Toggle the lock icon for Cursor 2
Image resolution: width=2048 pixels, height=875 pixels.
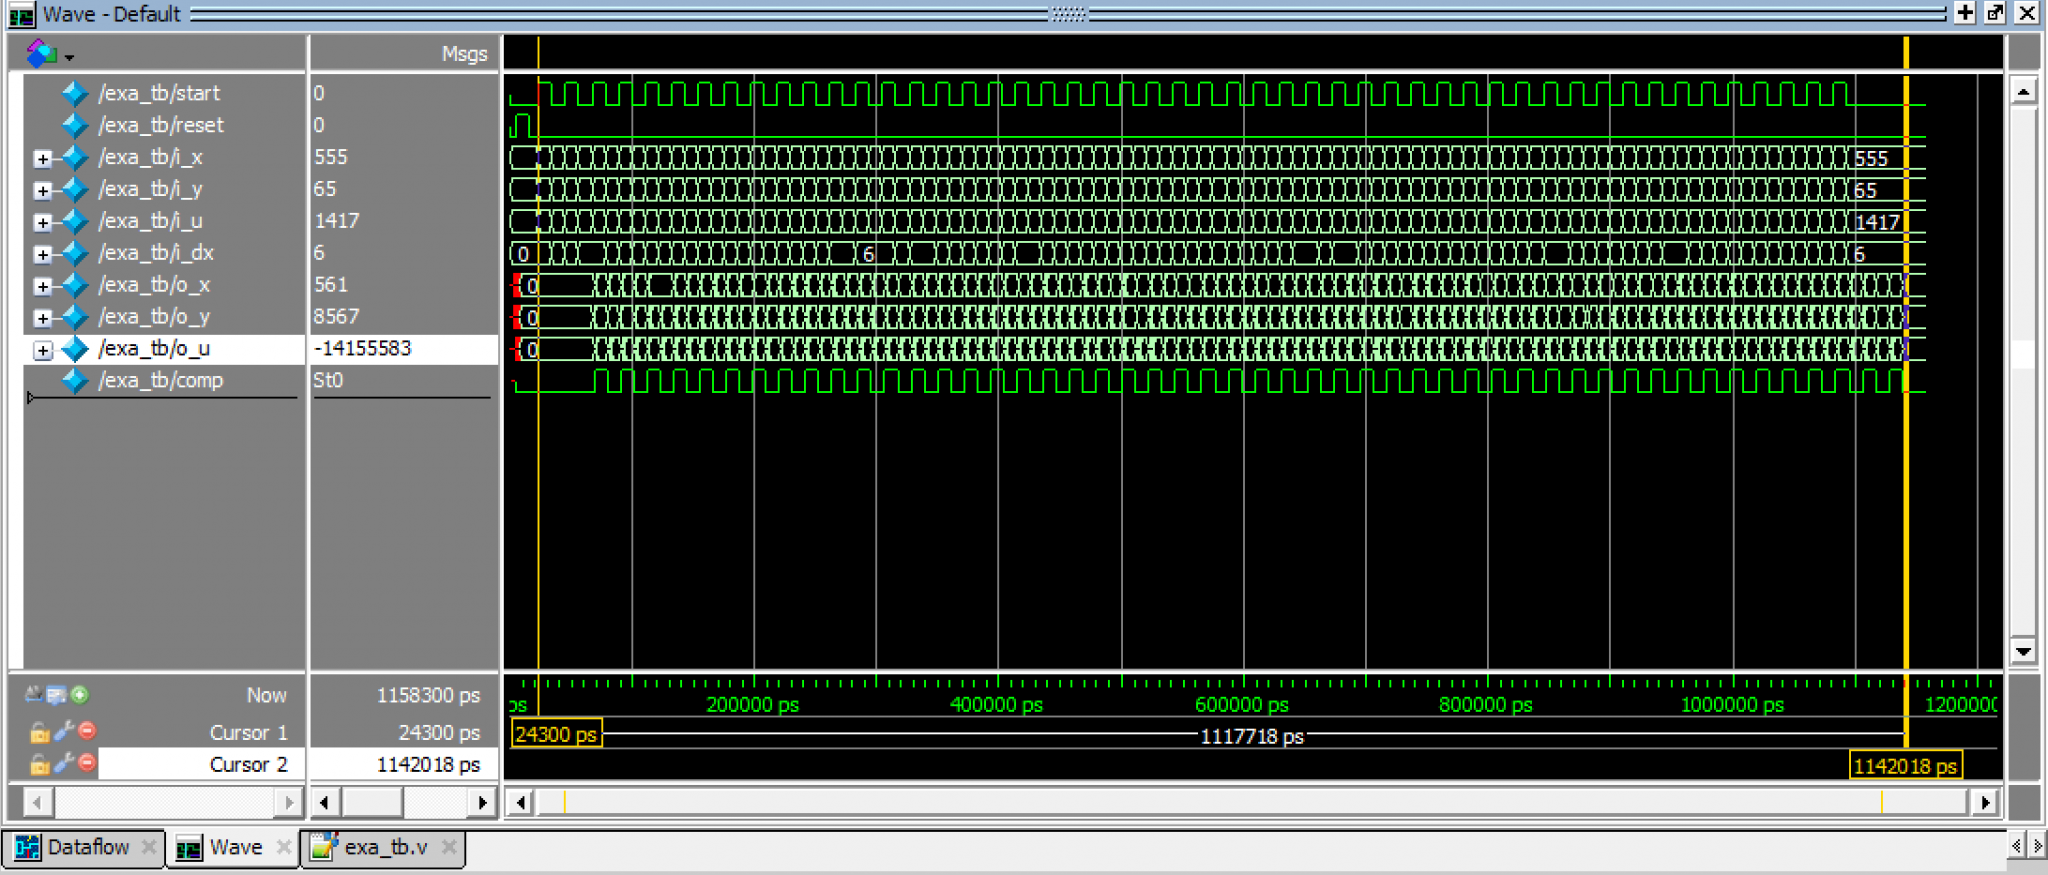(x=39, y=765)
